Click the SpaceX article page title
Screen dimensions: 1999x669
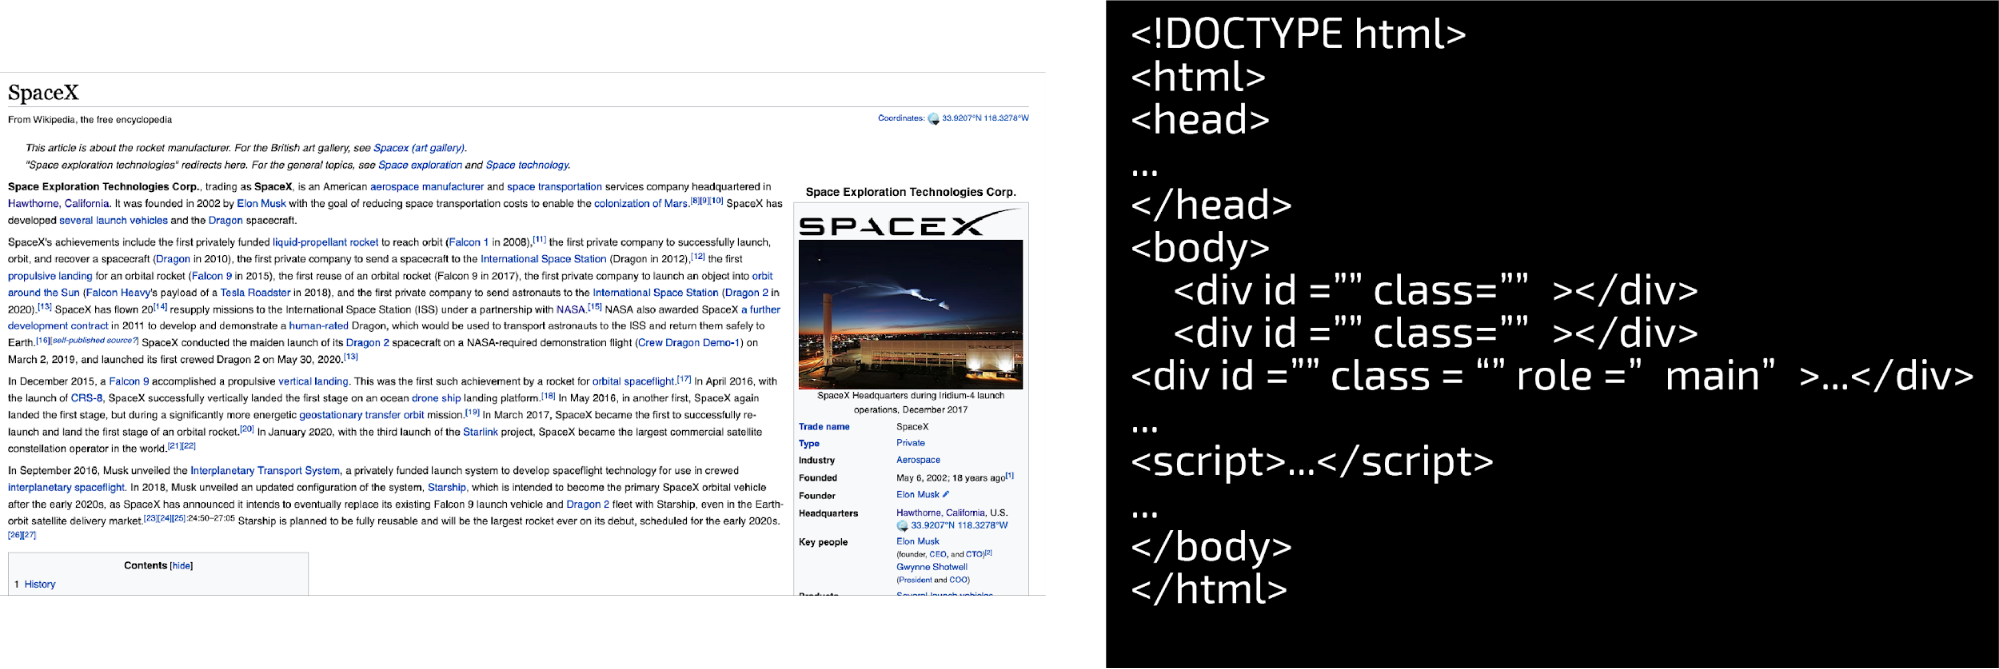(43, 93)
